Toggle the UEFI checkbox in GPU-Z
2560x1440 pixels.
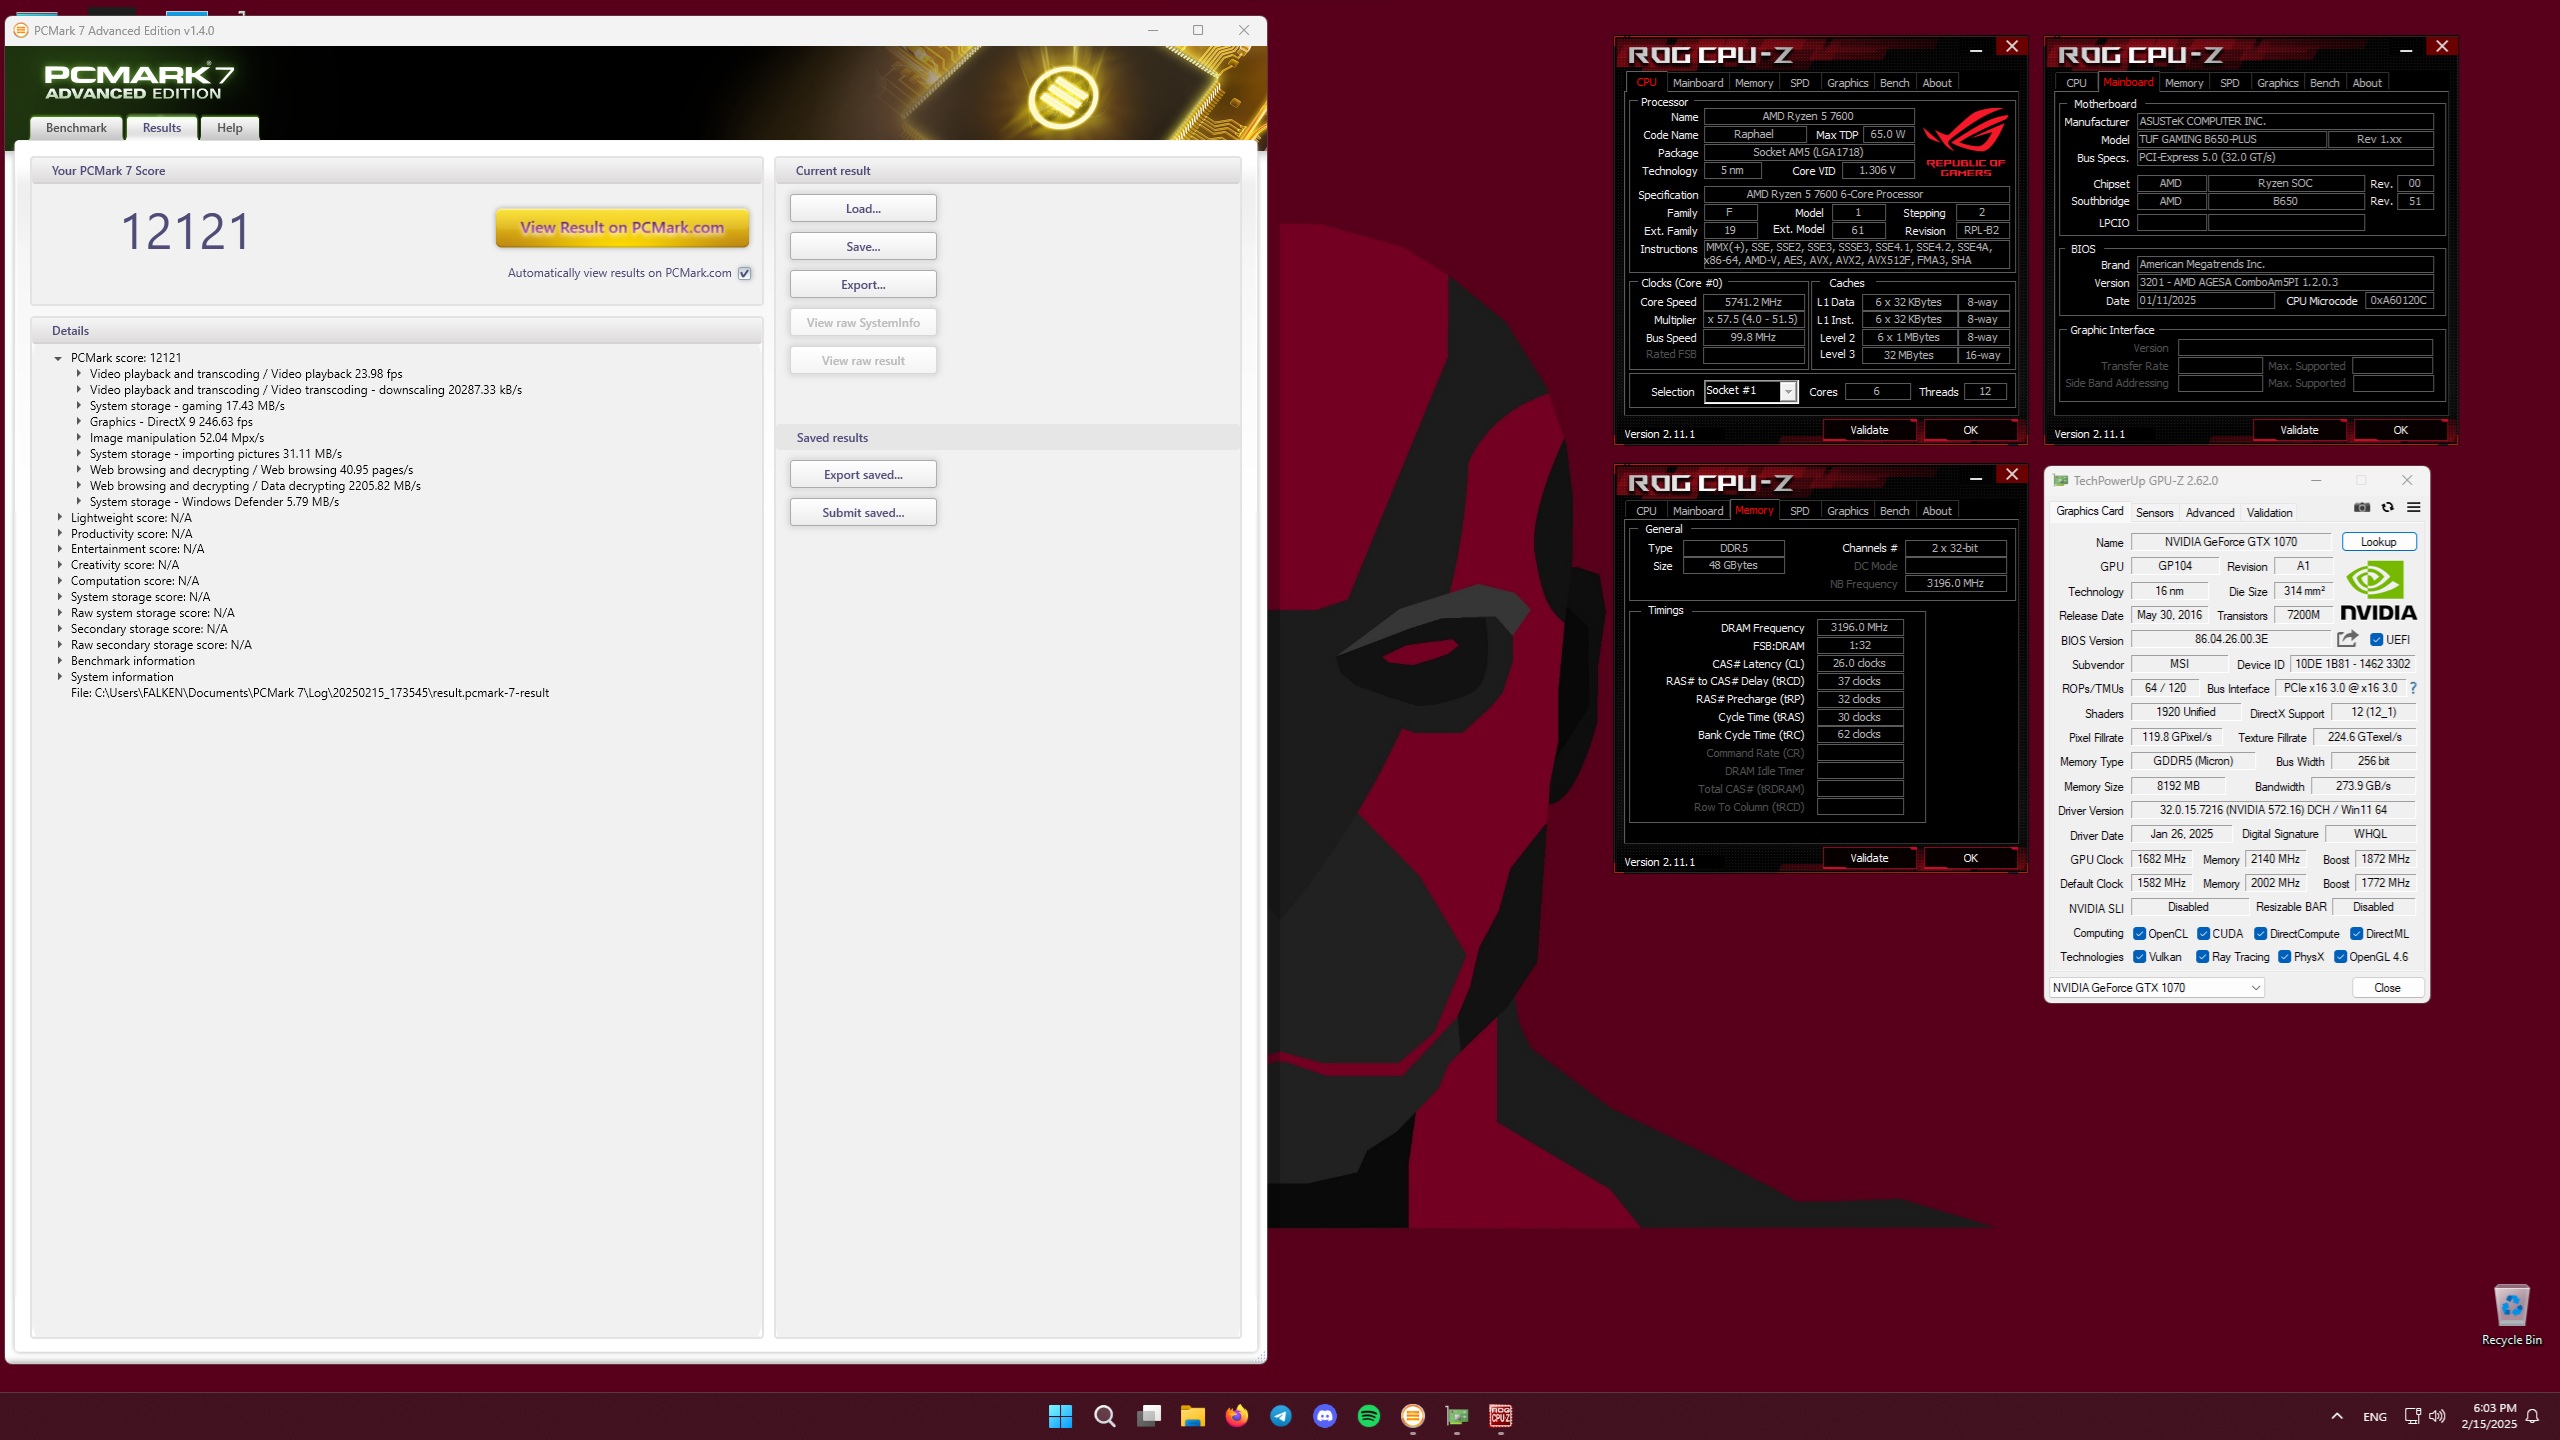pyautogui.click(x=2377, y=640)
